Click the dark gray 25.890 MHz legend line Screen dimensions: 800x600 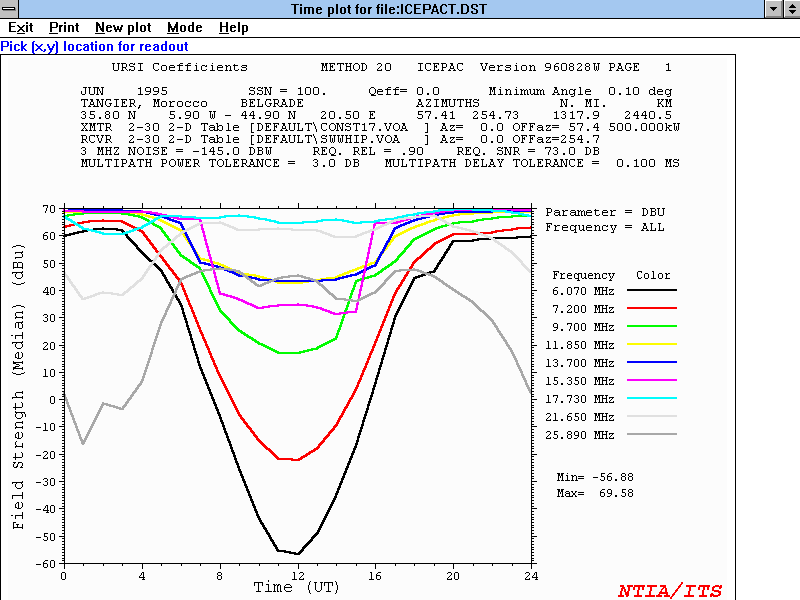coord(651,435)
